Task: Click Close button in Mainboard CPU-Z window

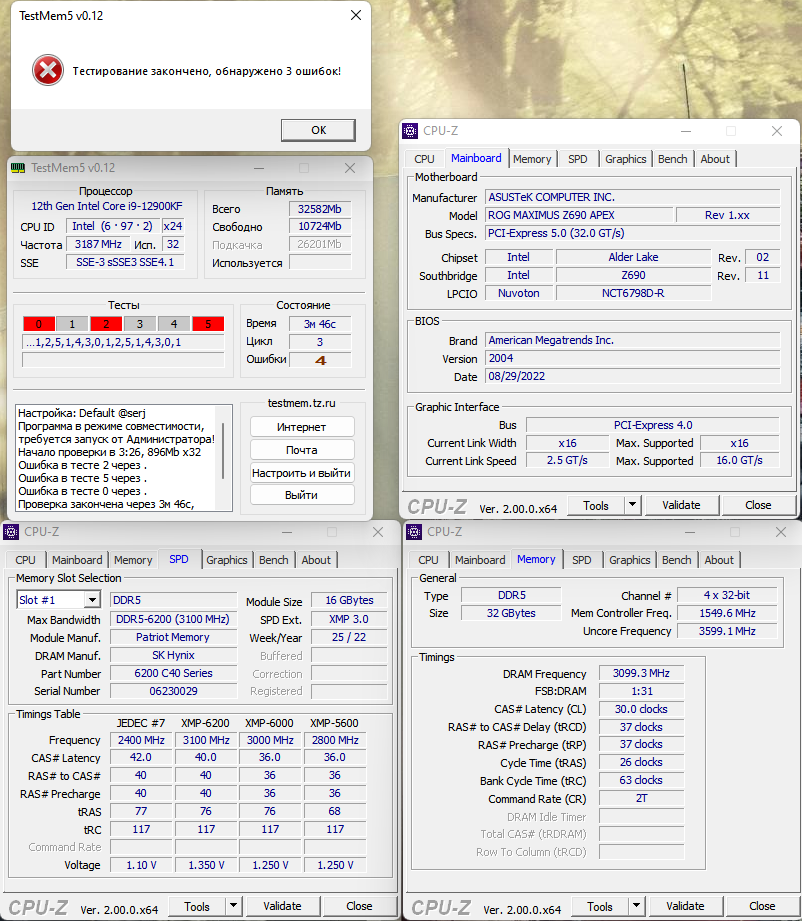Action: tap(758, 506)
